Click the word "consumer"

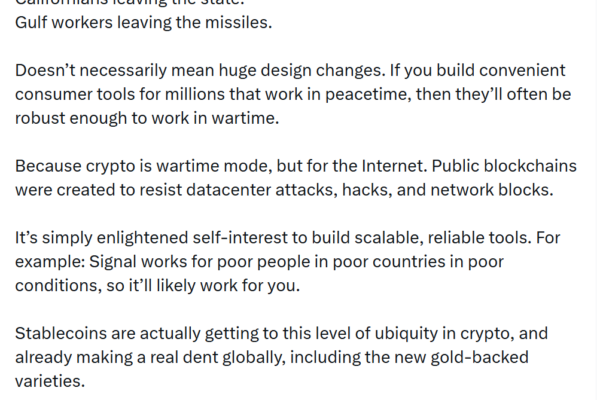coord(56,95)
